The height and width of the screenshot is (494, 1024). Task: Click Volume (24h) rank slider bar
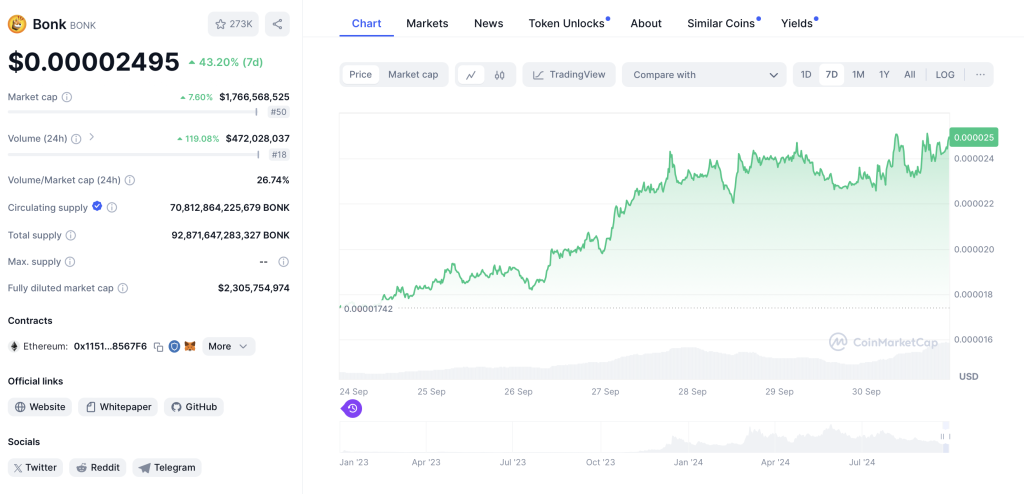pyautogui.click(x=133, y=154)
